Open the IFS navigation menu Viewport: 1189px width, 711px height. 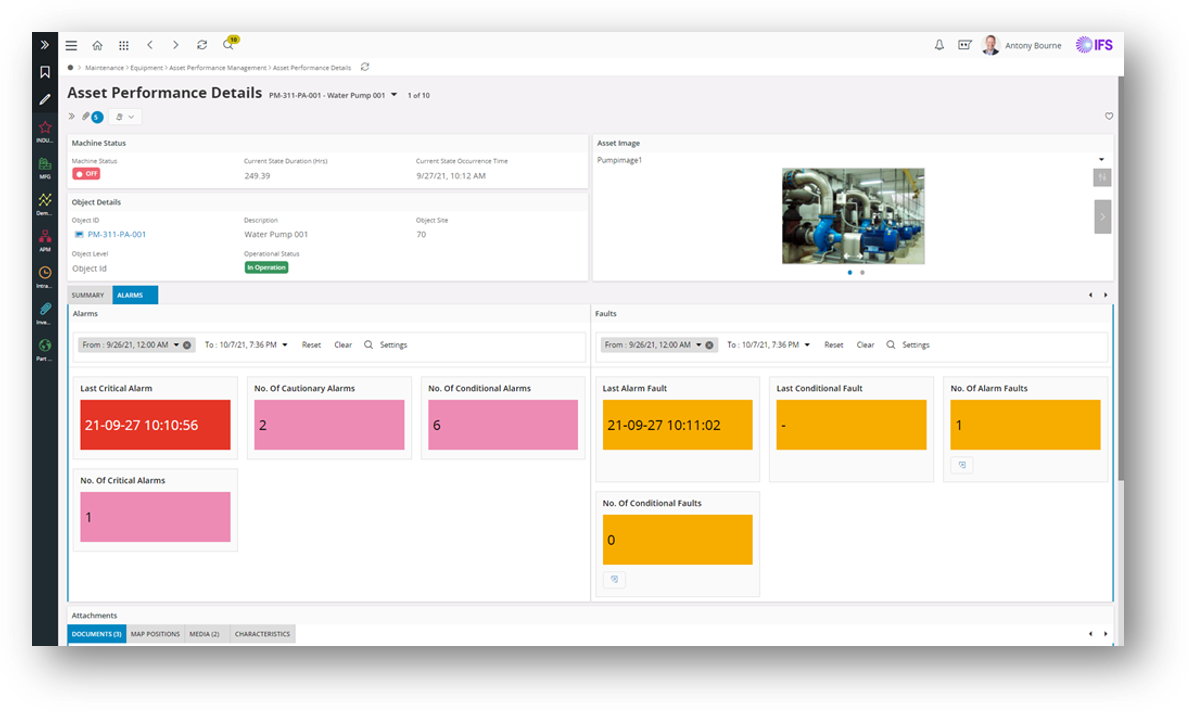coord(70,45)
